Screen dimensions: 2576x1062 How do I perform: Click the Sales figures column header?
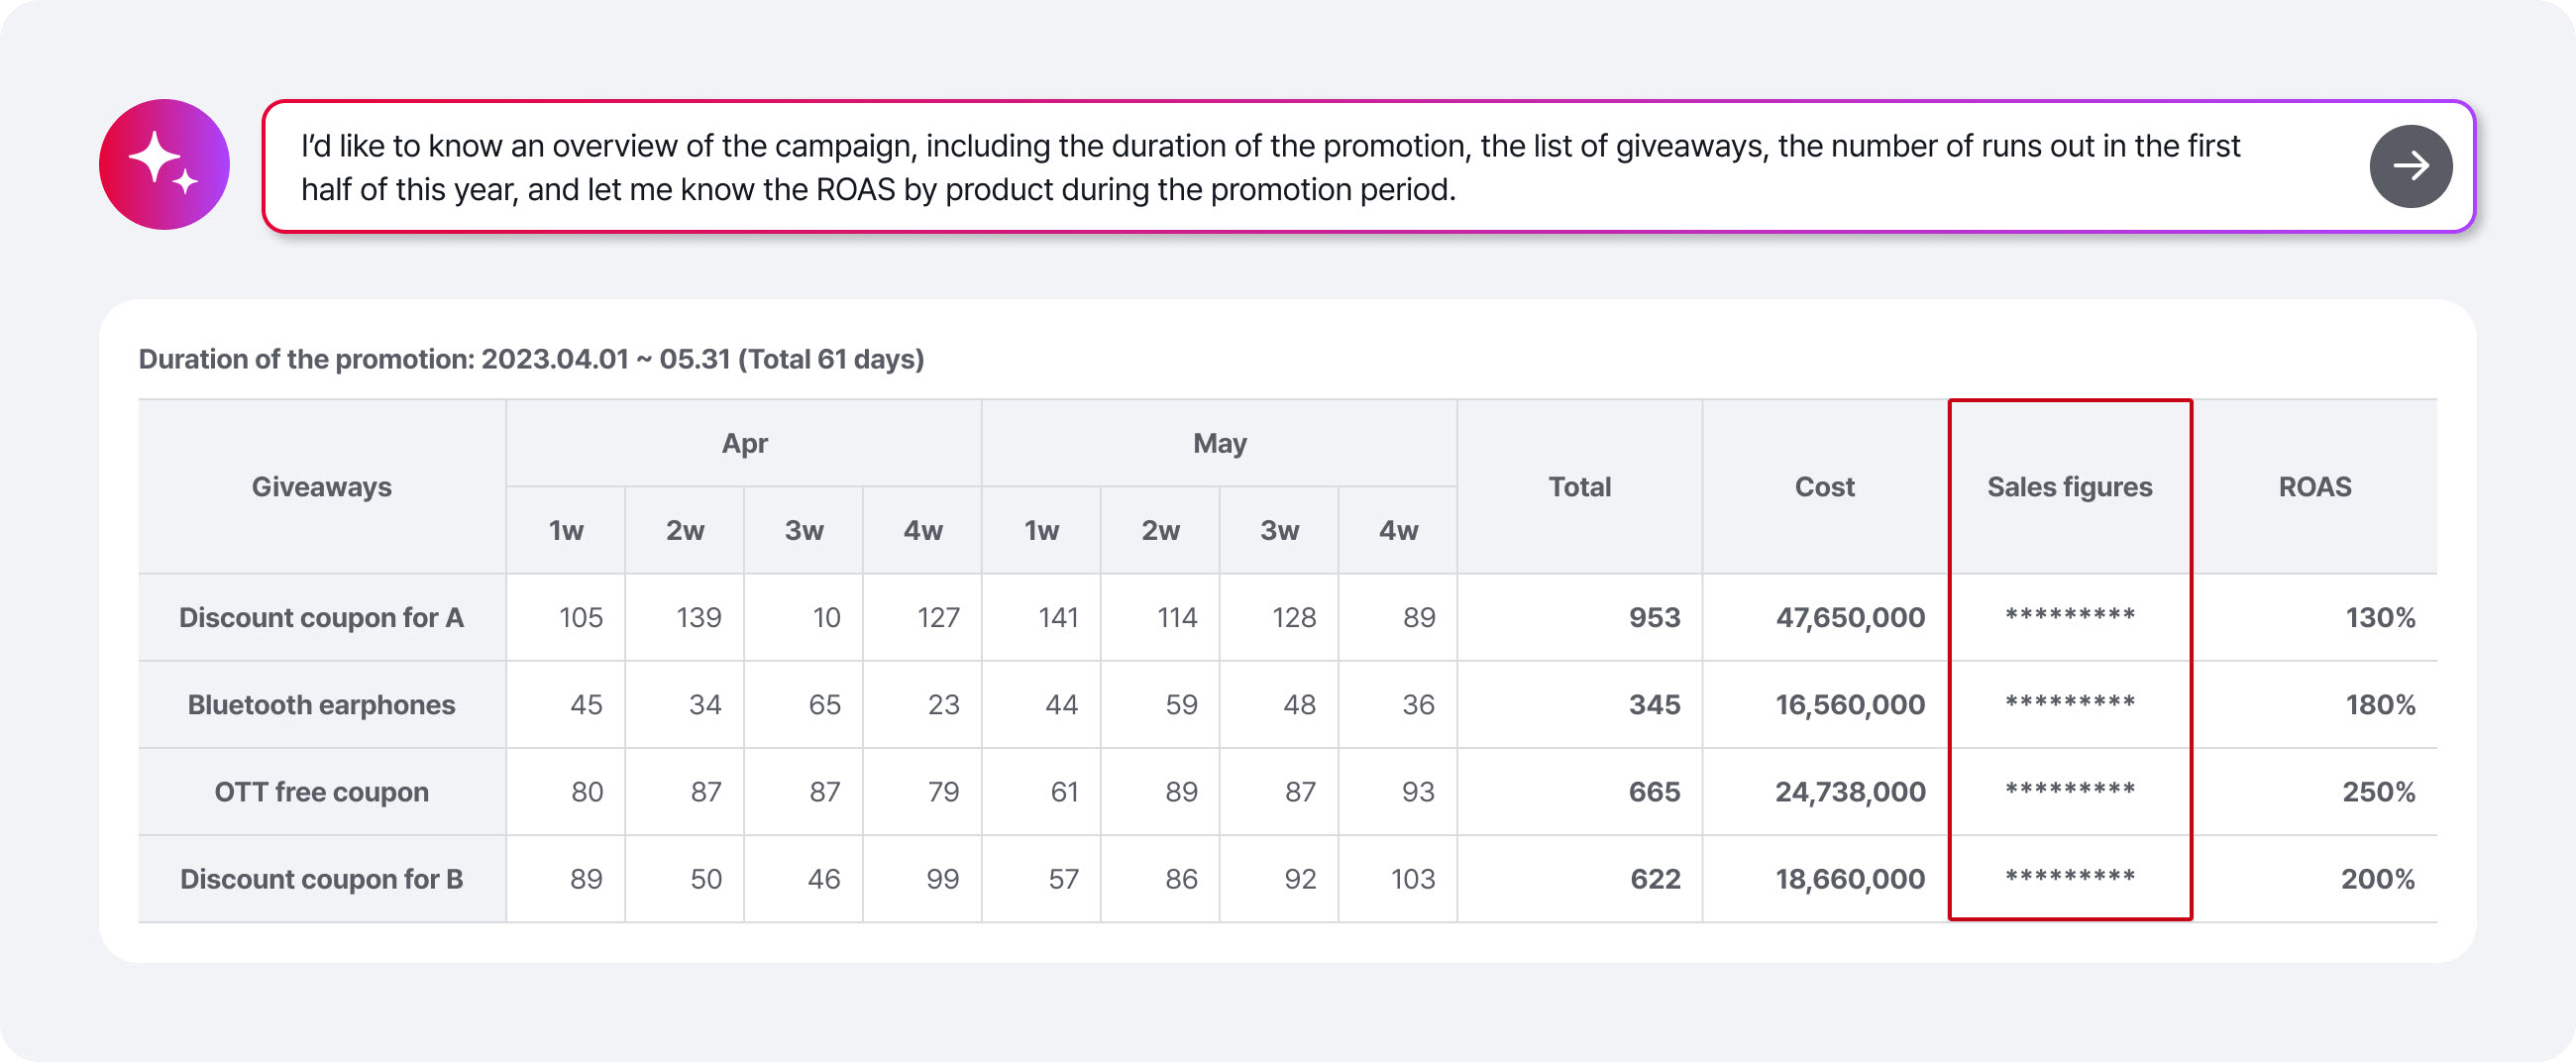(2070, 487)
